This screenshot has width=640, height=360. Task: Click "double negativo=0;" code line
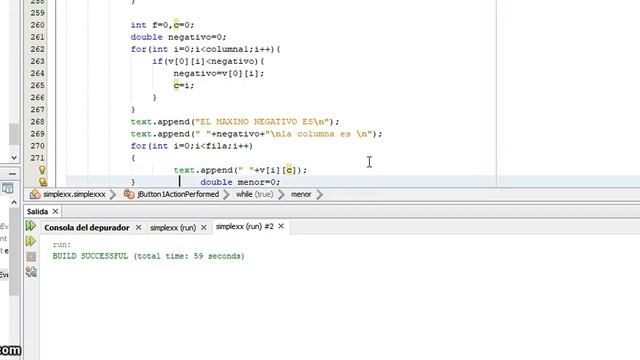(x=178, y=37)
